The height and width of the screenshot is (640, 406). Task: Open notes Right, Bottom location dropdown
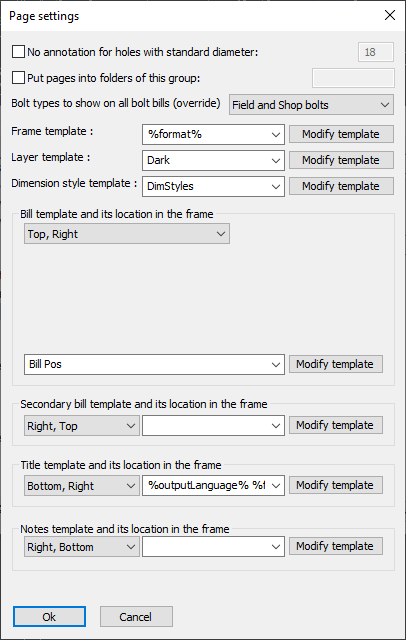click(x=82, y=547)
